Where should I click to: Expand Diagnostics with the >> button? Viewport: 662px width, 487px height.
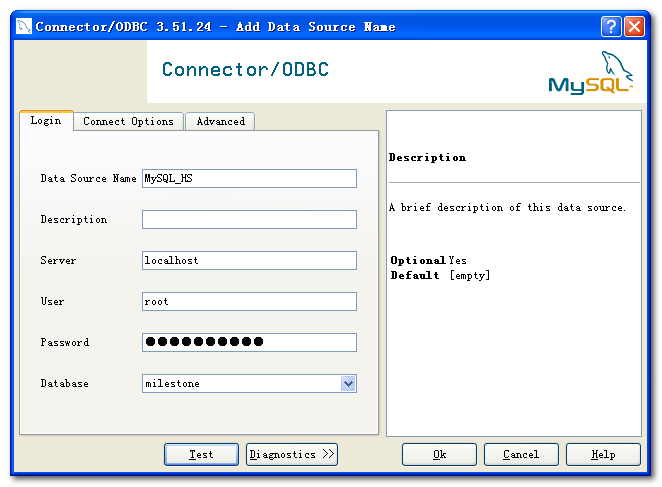tap(292, 454)
